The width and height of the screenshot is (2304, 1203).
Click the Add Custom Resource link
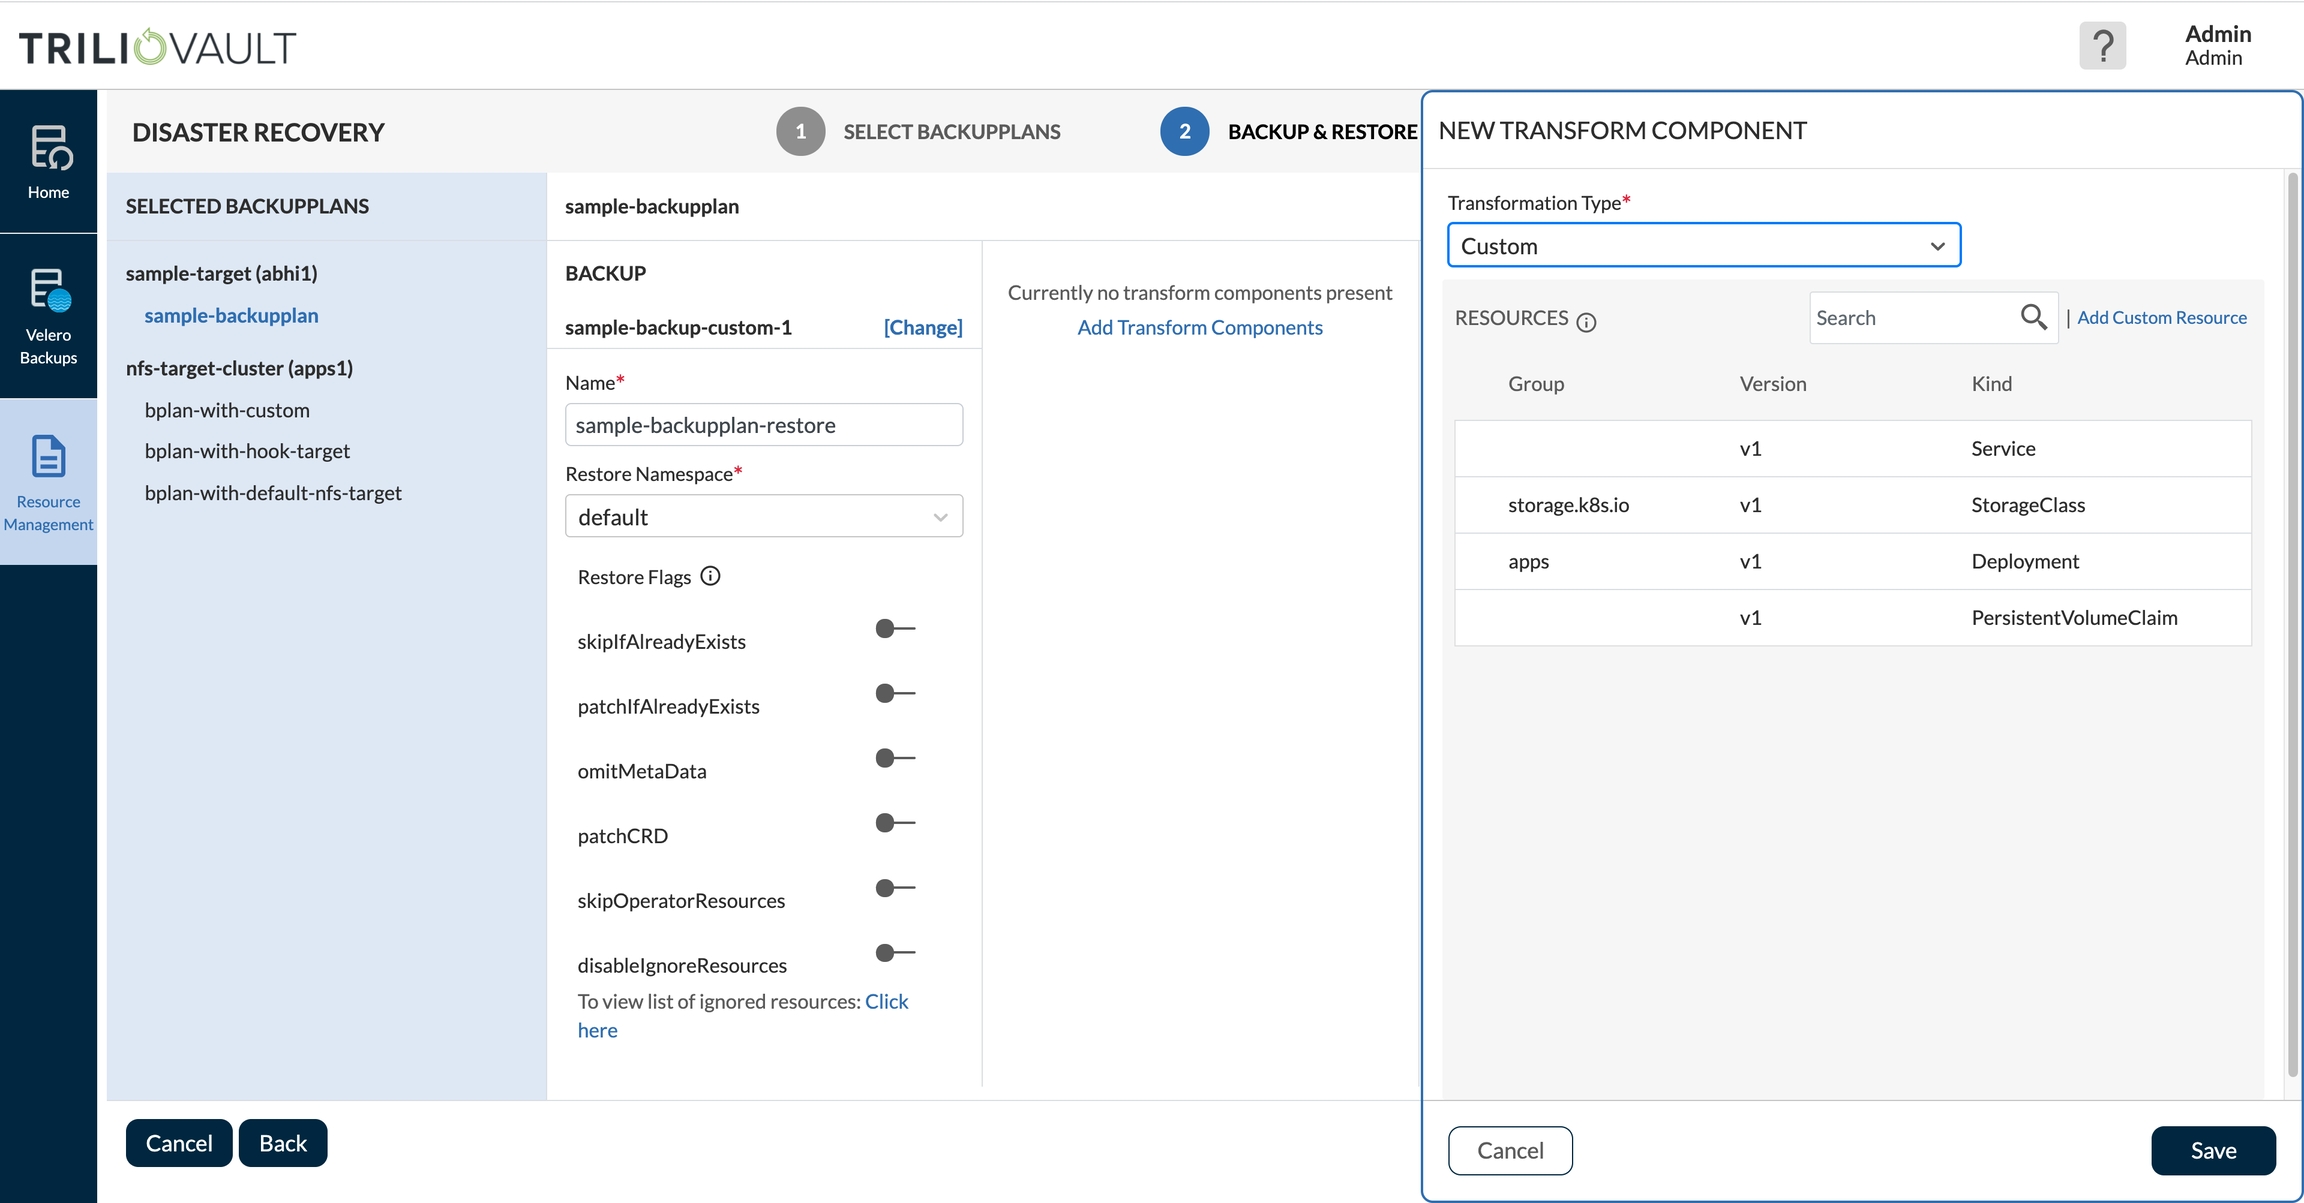[2161, 318]
